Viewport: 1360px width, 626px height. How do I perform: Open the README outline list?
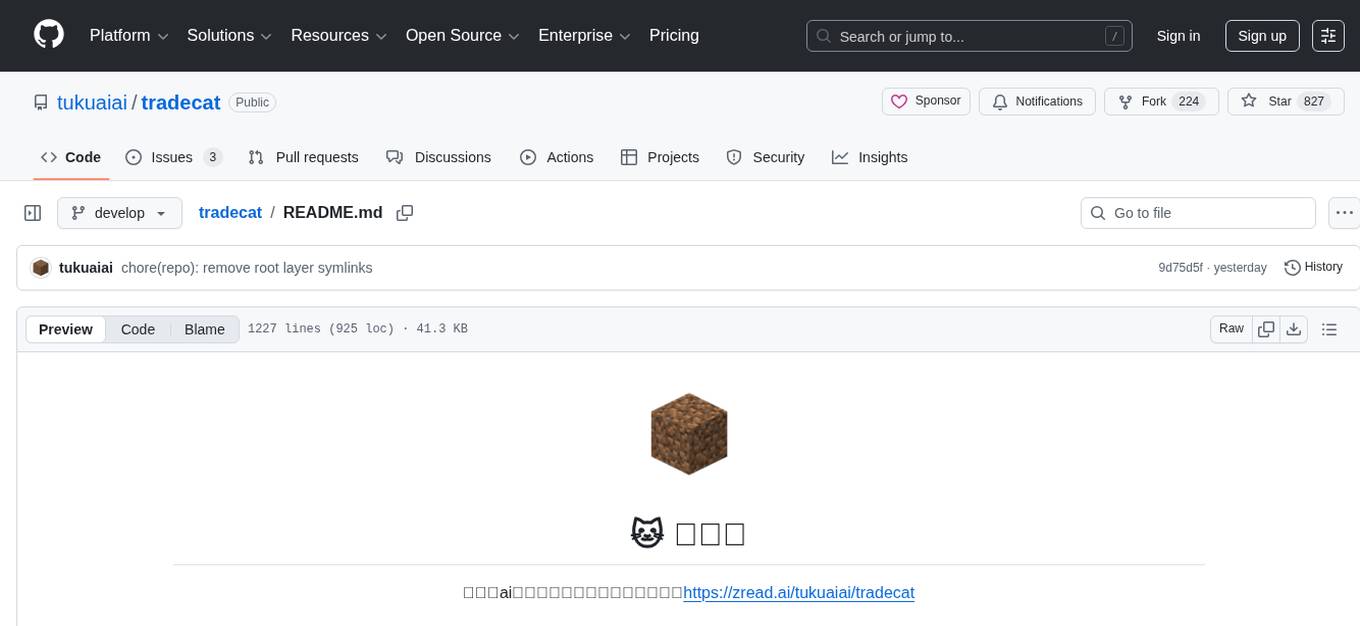[1330, 328]
